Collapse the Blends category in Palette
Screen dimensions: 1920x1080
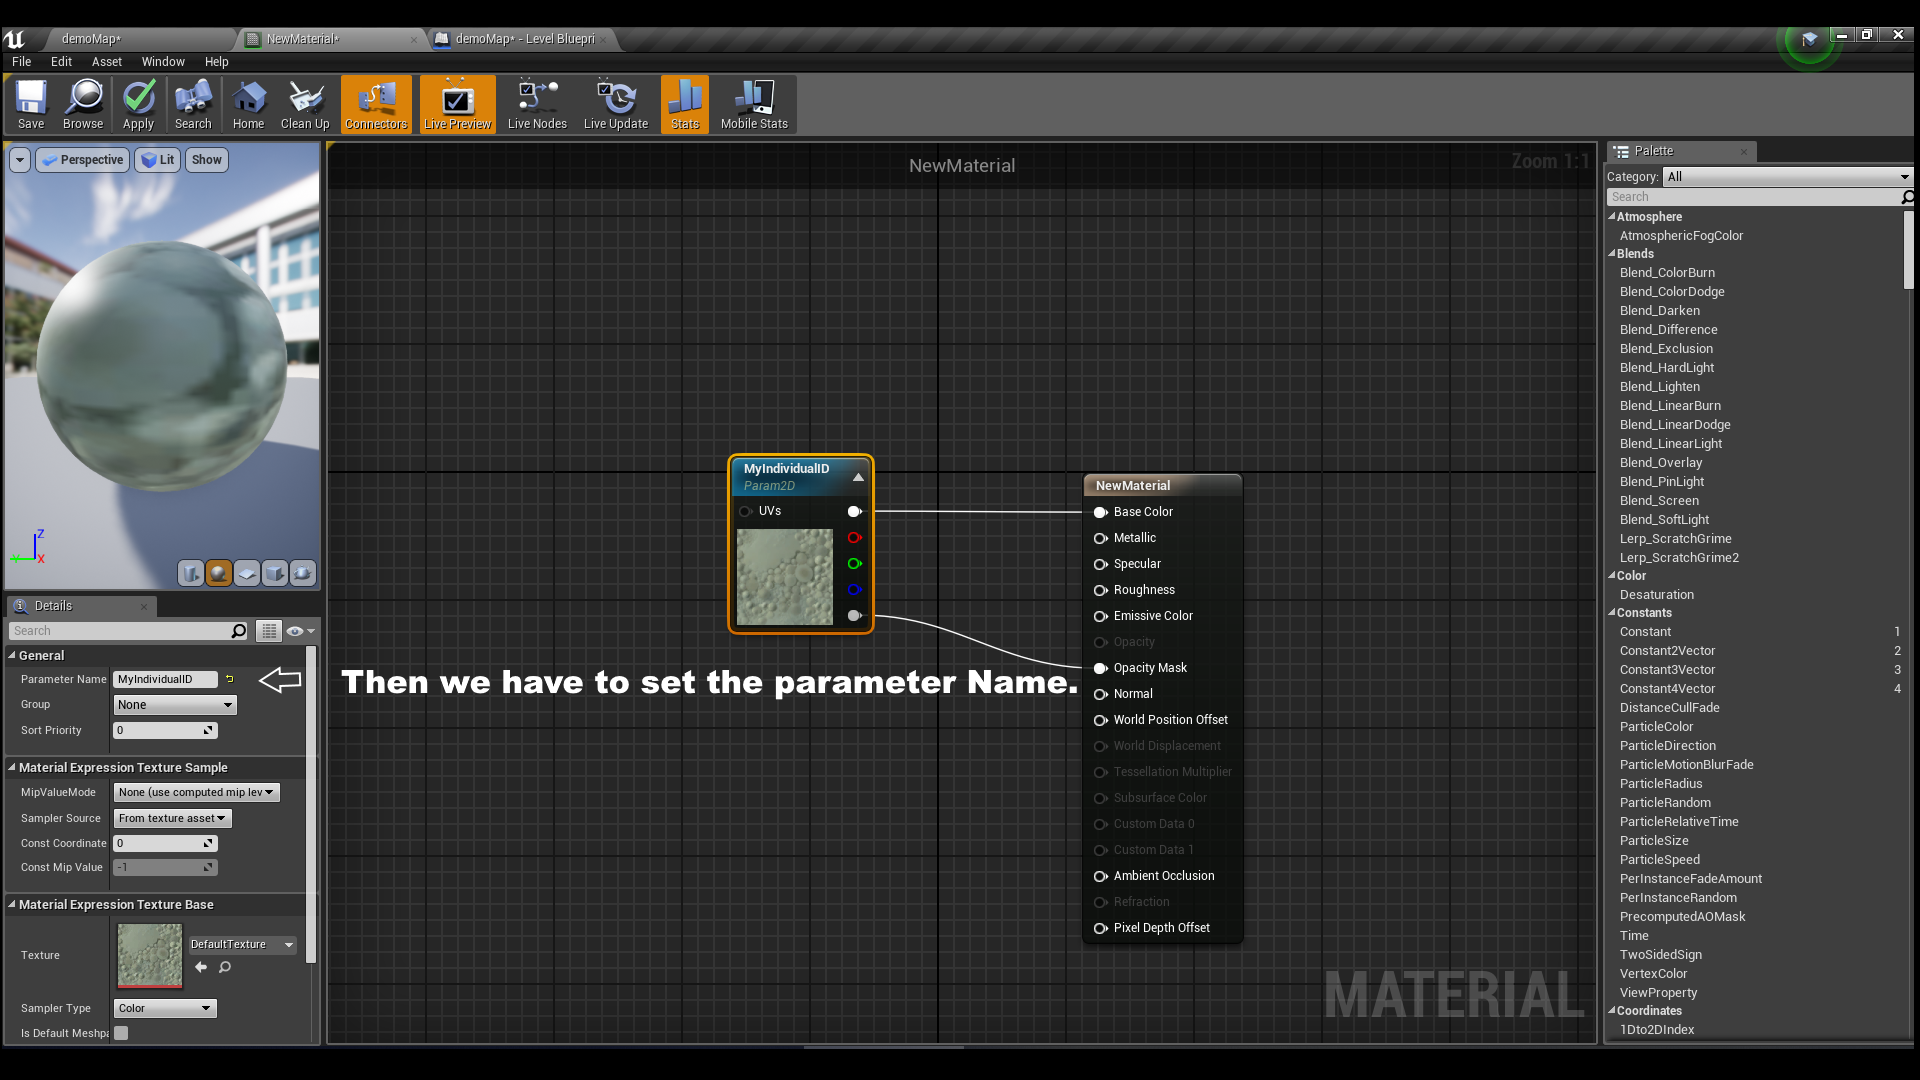(x=1612, y=254)
